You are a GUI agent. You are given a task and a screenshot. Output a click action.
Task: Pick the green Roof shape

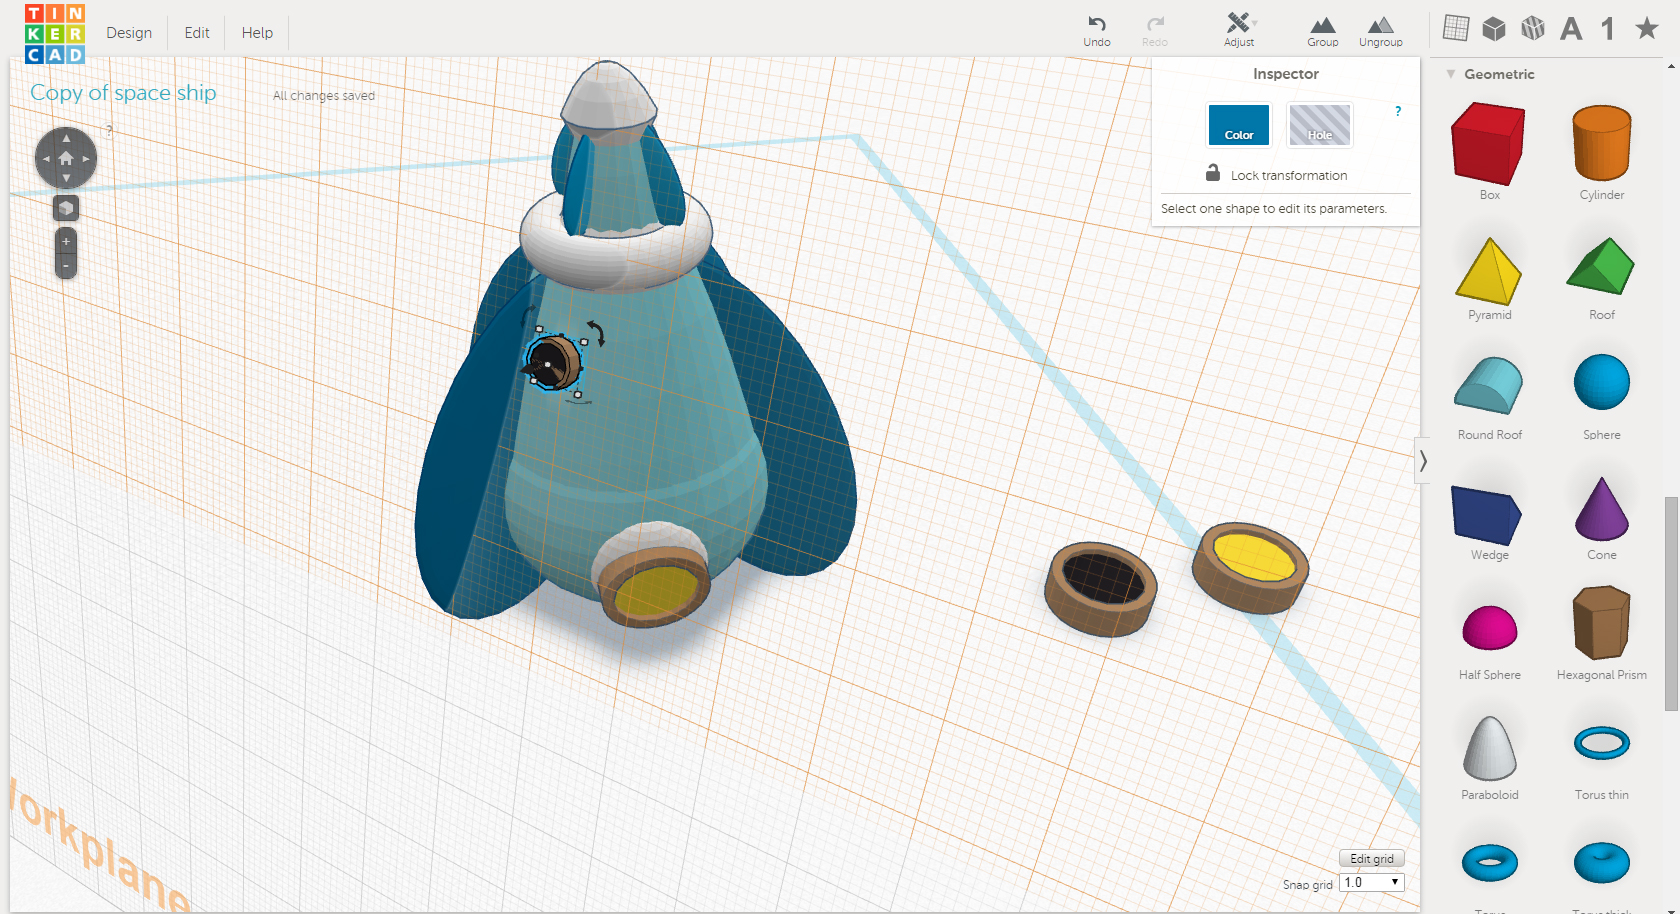click(1601, 267)
